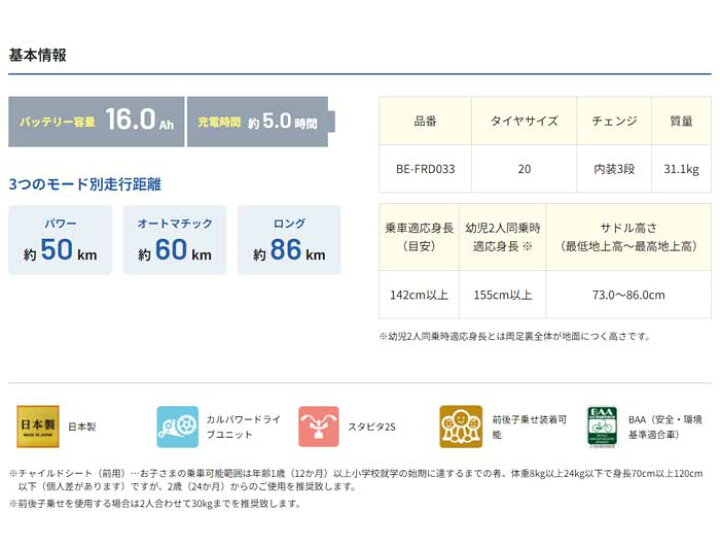Click the 質量 column header
Viewport: 720px width, 545px height.
coord(681,121)
